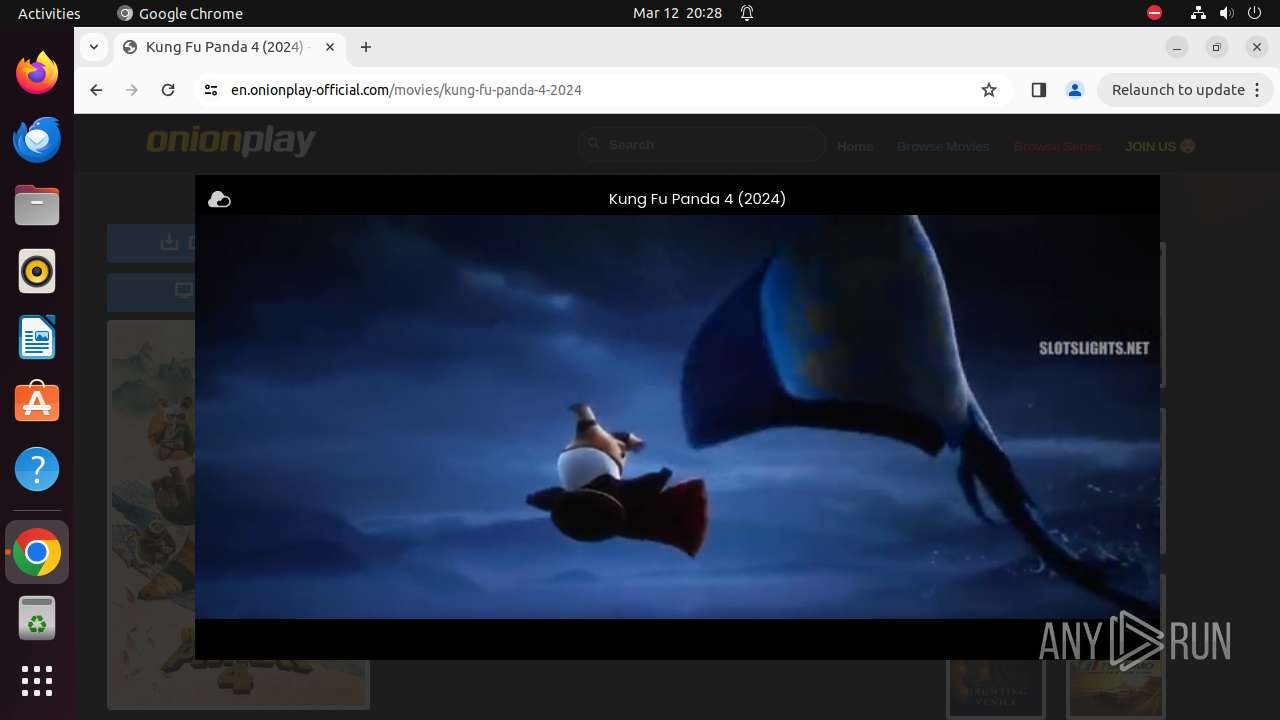Click the onionplay Search field
This screenshot has width=1280, height=720.
click(702, 145)
